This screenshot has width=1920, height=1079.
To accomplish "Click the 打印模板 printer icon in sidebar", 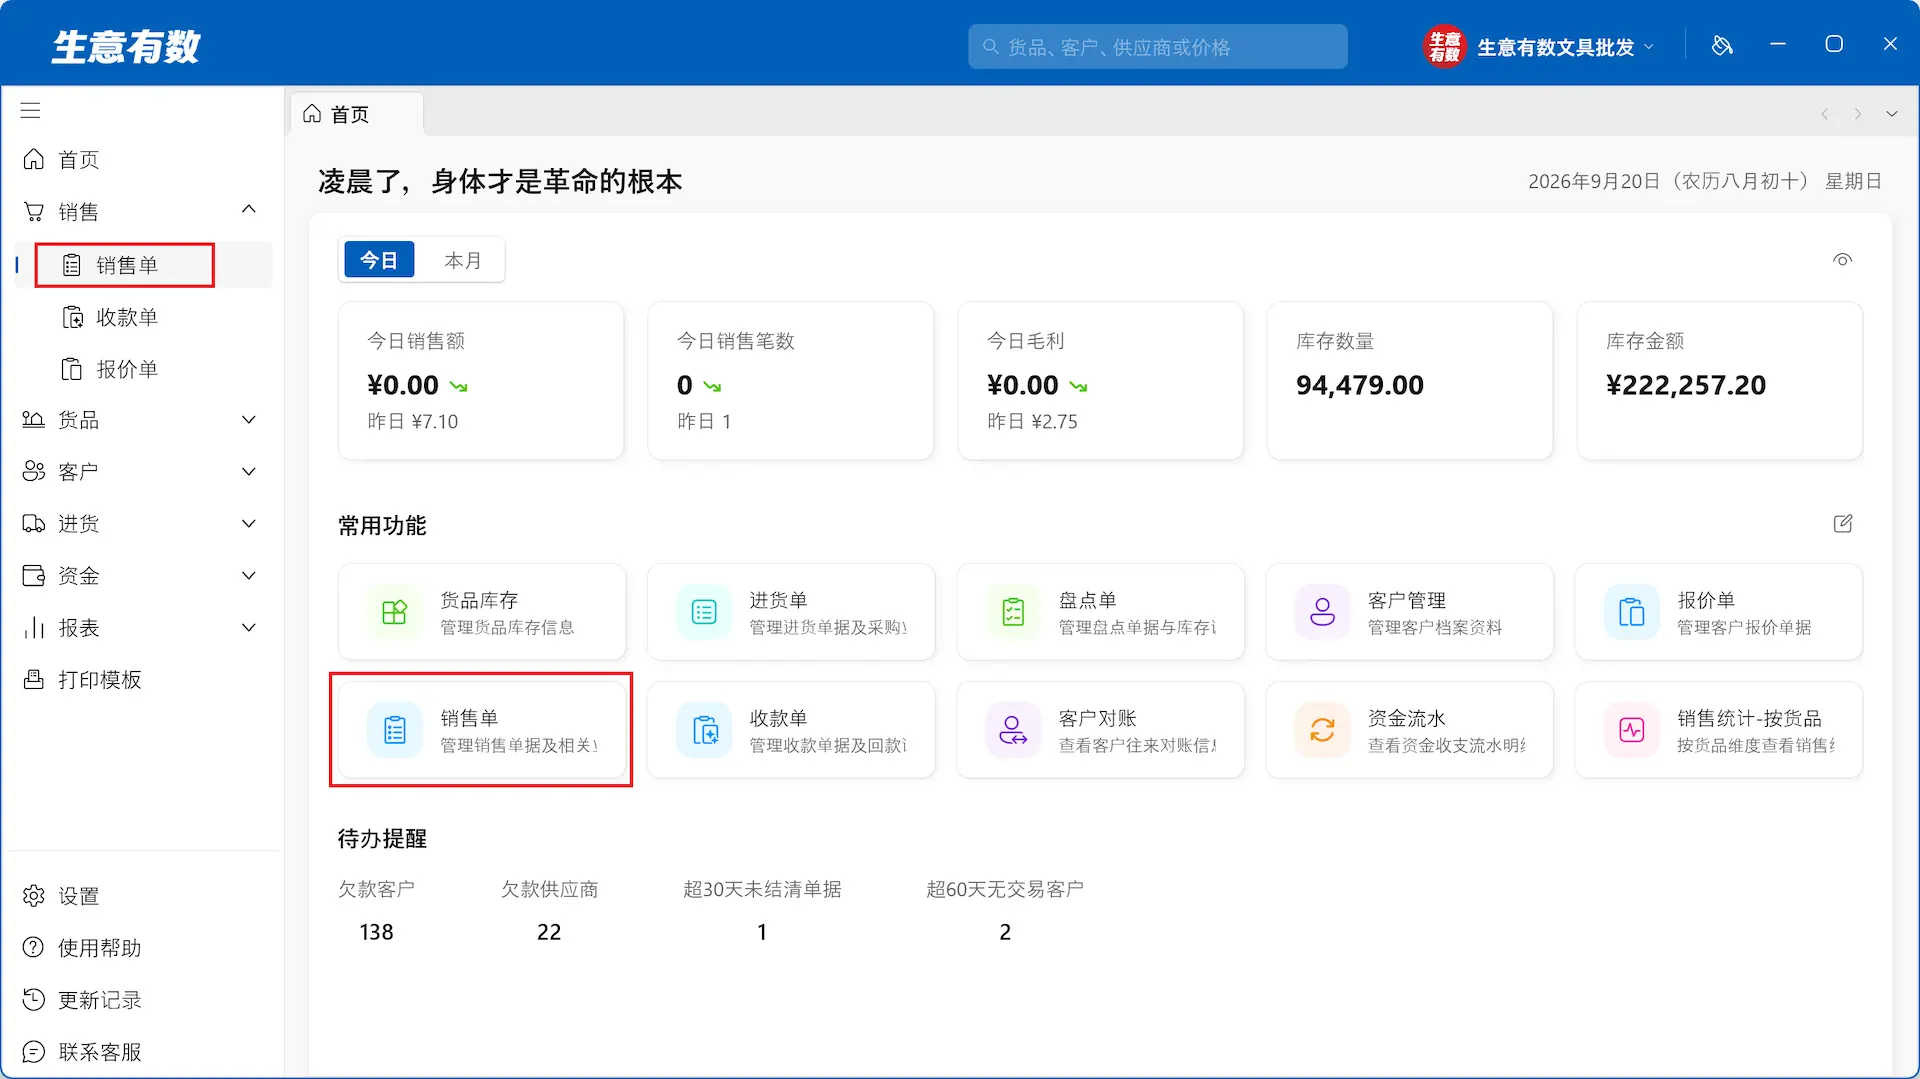I will tap(33, 680).
